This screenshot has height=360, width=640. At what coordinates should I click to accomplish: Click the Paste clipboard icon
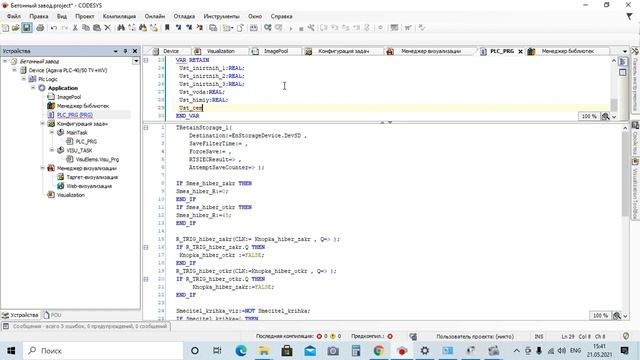click(97, 28)
